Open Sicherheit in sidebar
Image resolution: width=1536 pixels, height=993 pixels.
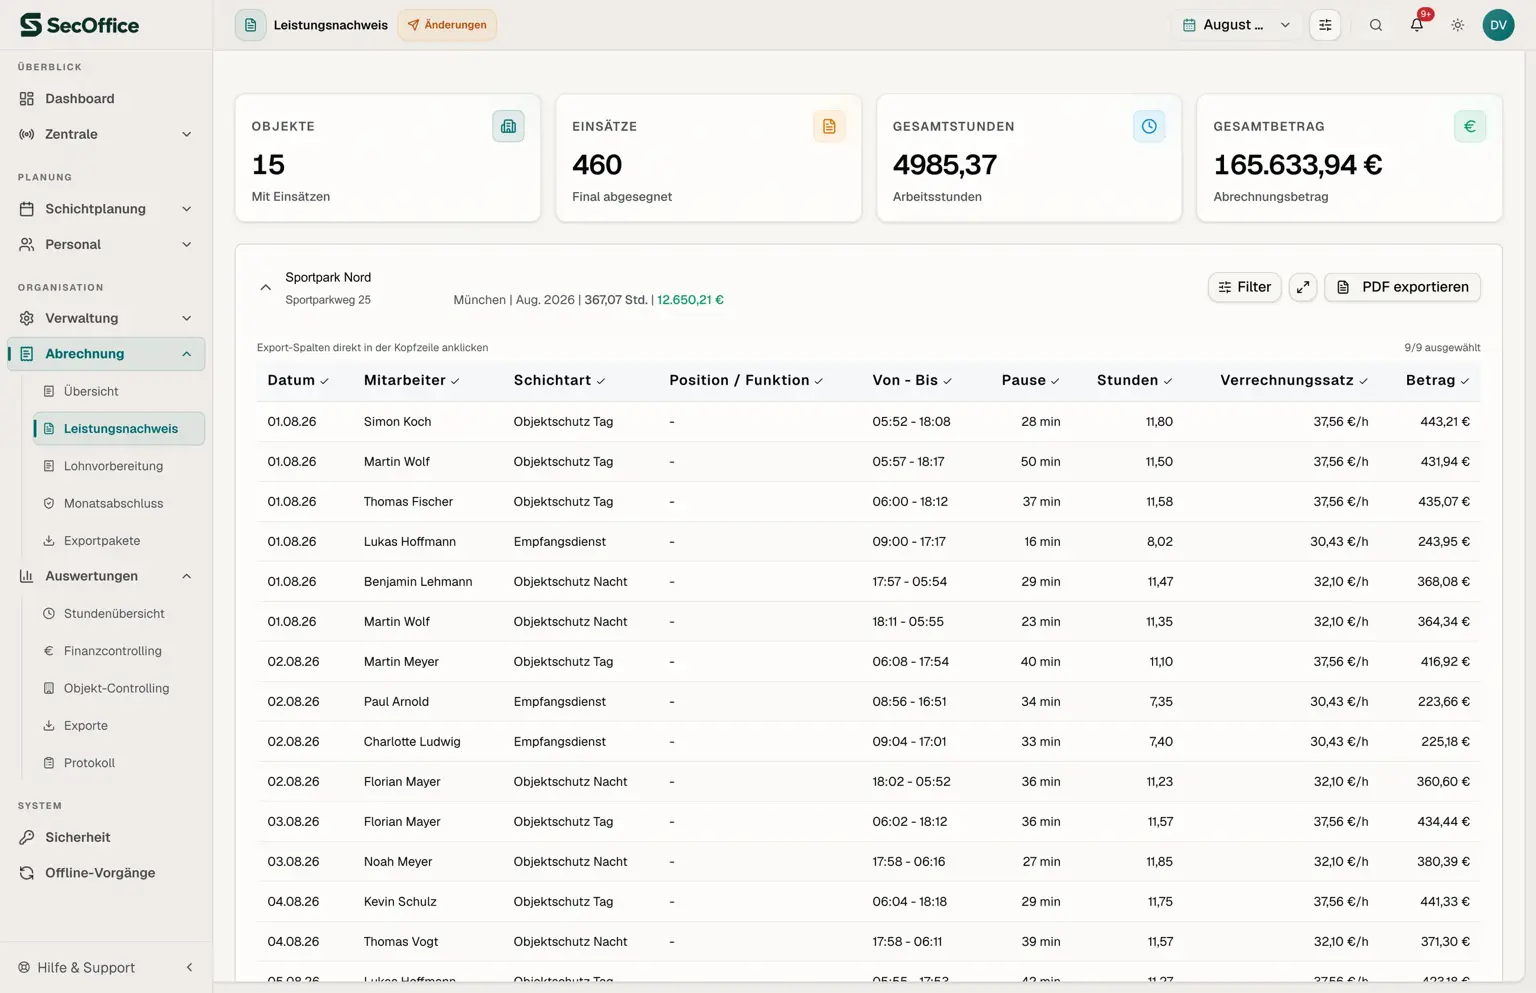click(x=106, y=837)
